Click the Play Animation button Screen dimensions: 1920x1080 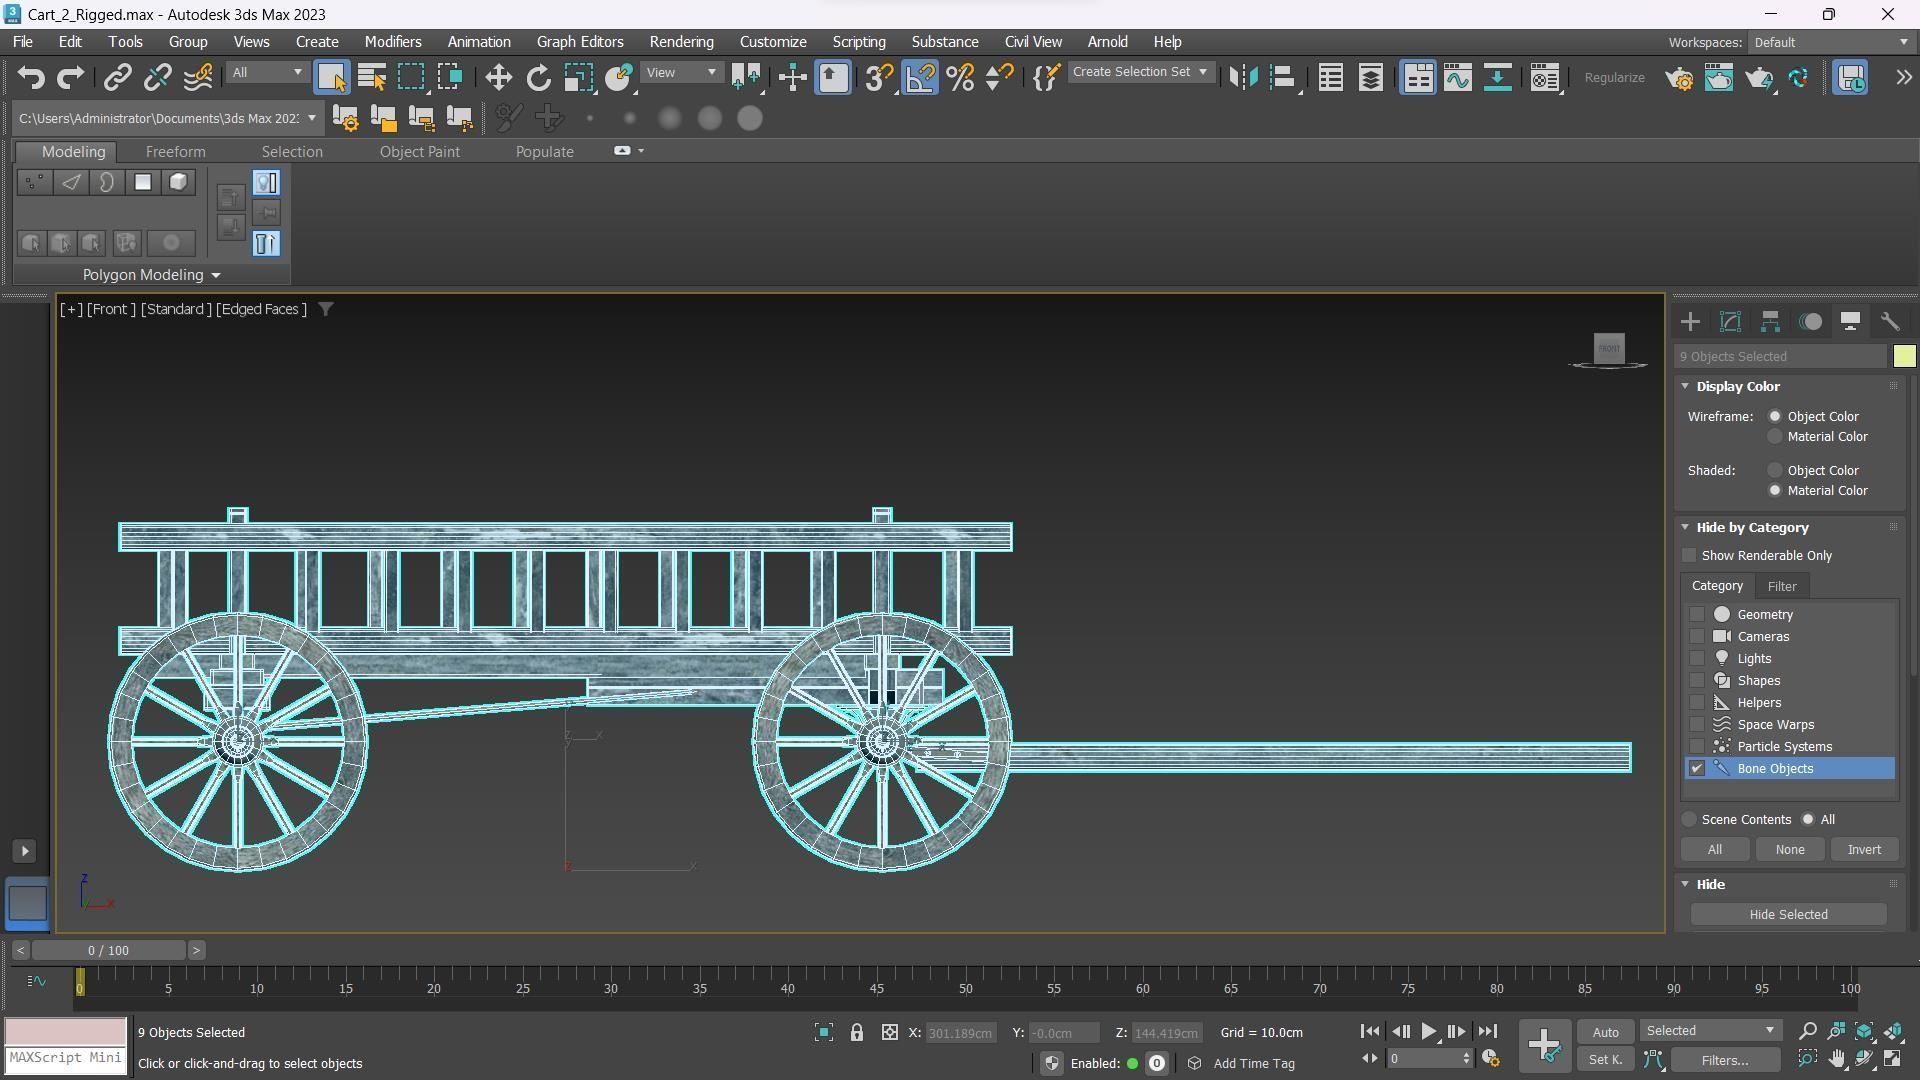pyautogui.click(x=1428, y=1032)
